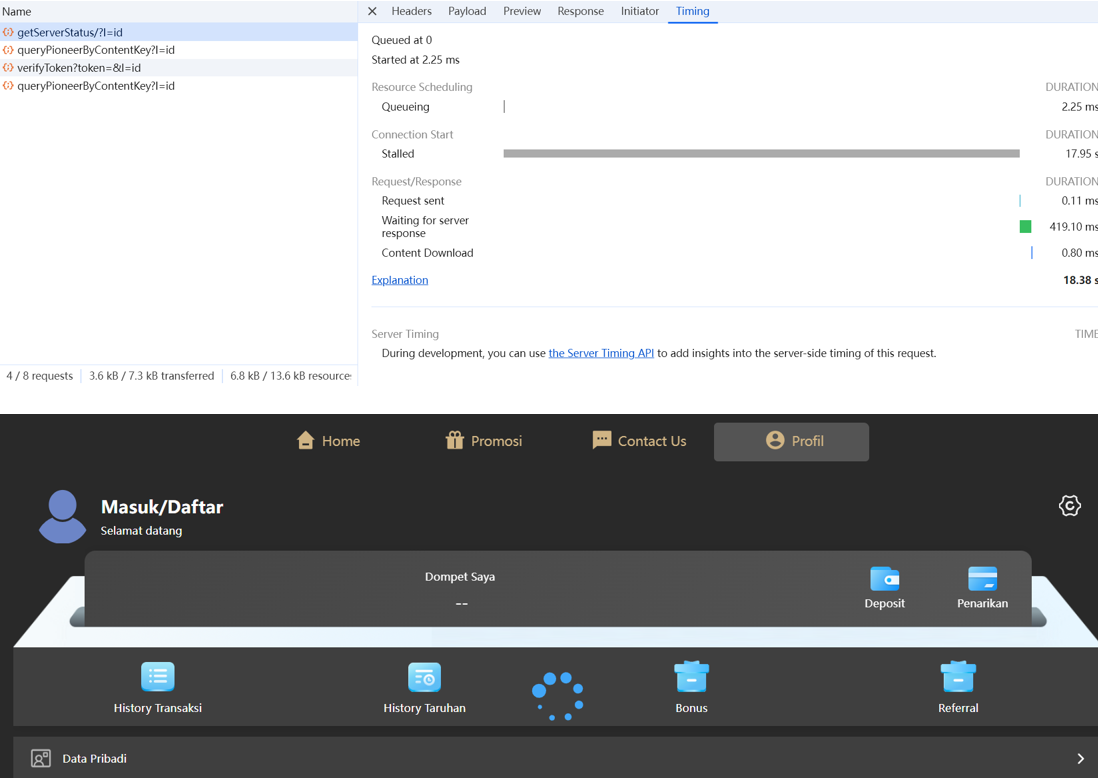Click the History Taruhan label
Screen dimensions: 1098x778
click(x=424, y=708)
